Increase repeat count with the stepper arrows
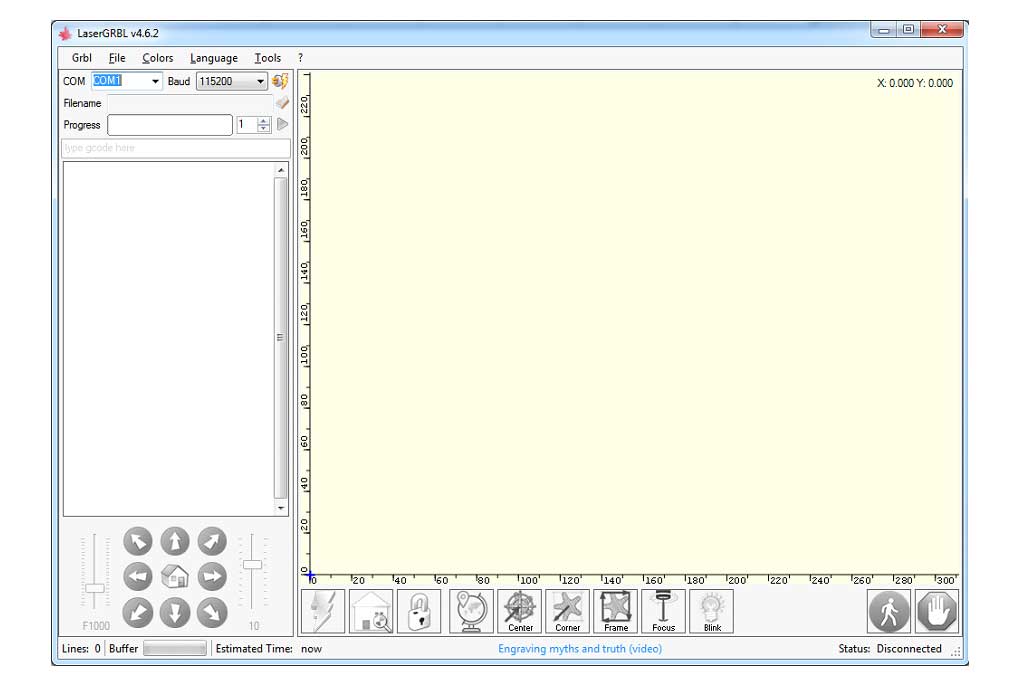 (x=263, y=120)
